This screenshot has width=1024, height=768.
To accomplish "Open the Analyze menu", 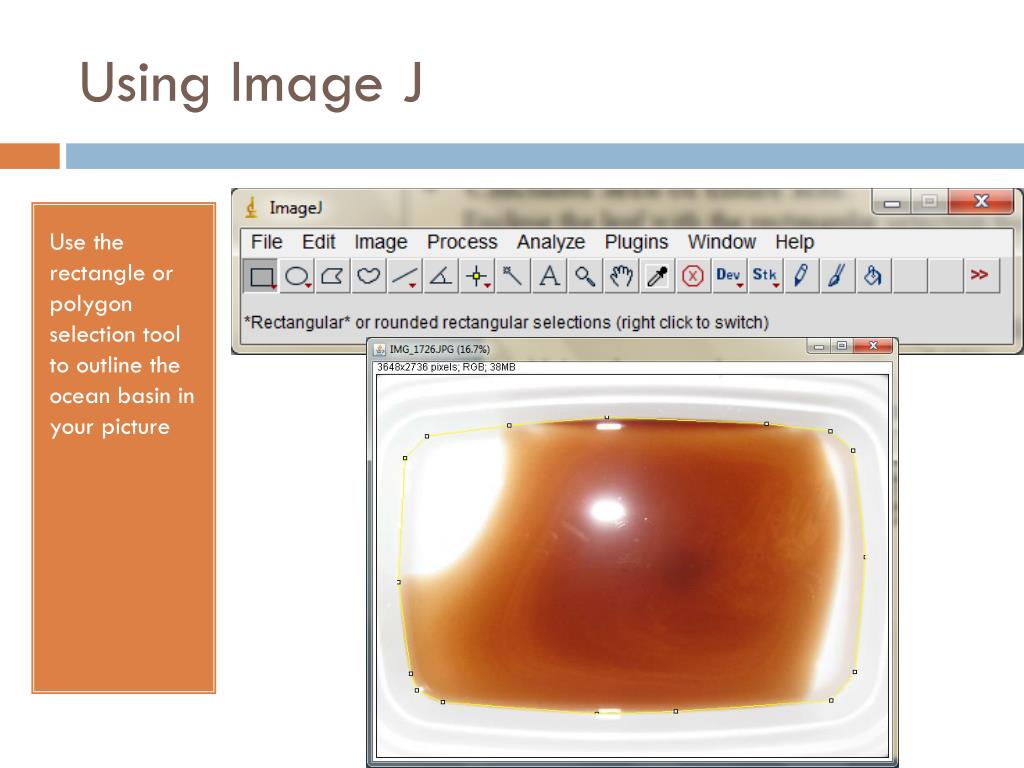I will (551, 242).
